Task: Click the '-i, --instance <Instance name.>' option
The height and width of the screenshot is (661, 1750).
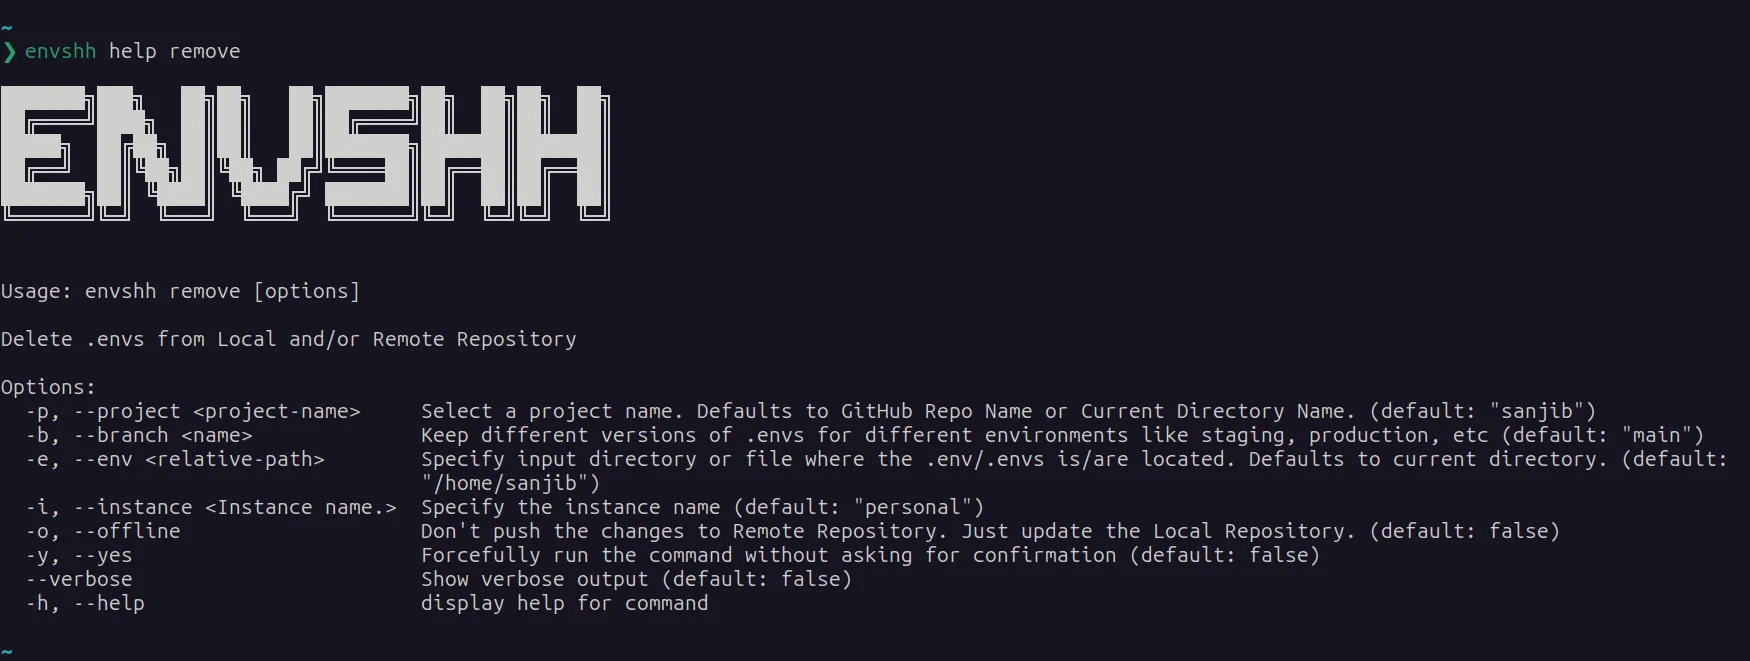Action: (x=211, y=507)
